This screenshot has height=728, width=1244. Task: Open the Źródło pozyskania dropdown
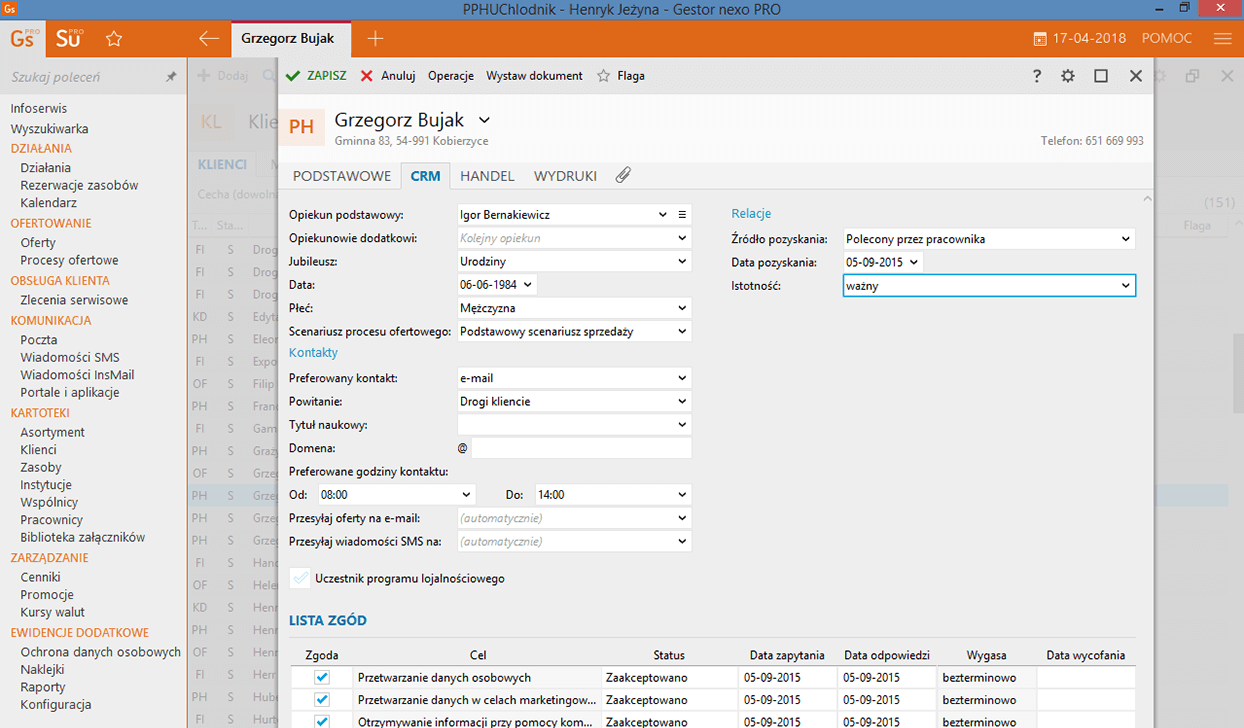(1126, 239)
